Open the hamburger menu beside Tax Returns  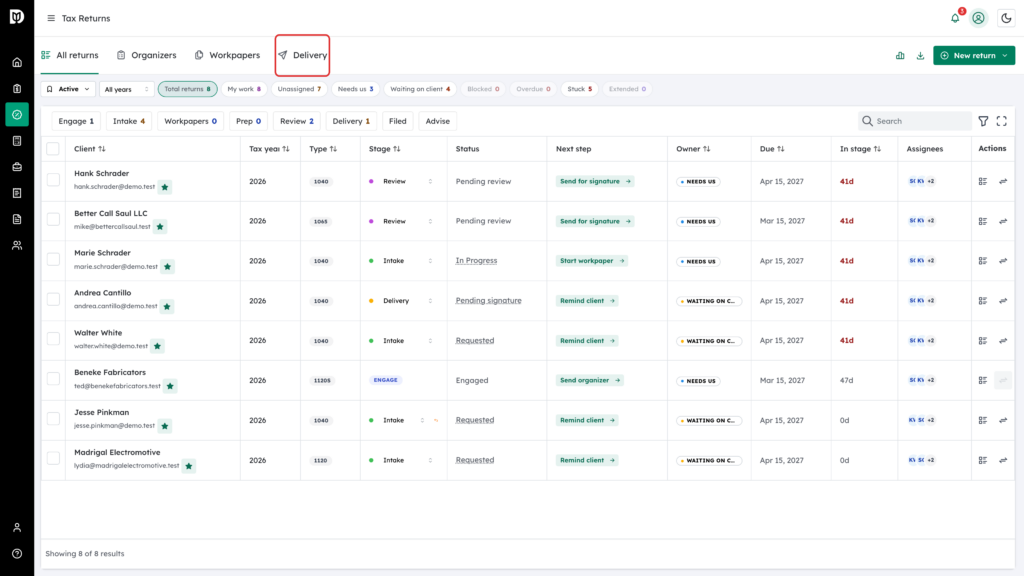pos(51,18)
